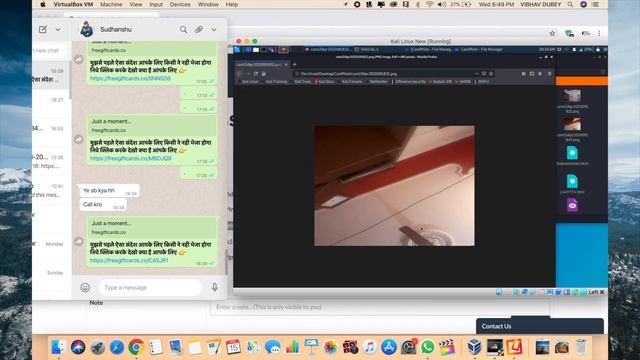Image resolution: width=640 pixels, height=360 pixels.
Task: Forward the message containing link 0NN5D6
Action: [x=79, y=60]
